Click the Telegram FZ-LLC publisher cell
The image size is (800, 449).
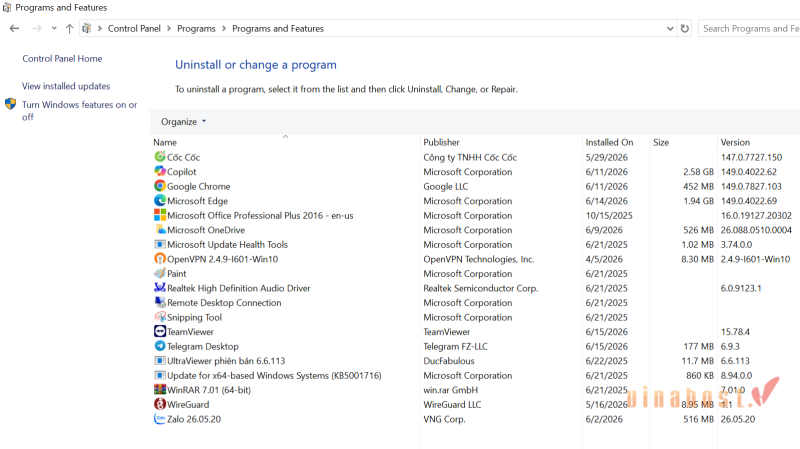click(x=455, y=346)
